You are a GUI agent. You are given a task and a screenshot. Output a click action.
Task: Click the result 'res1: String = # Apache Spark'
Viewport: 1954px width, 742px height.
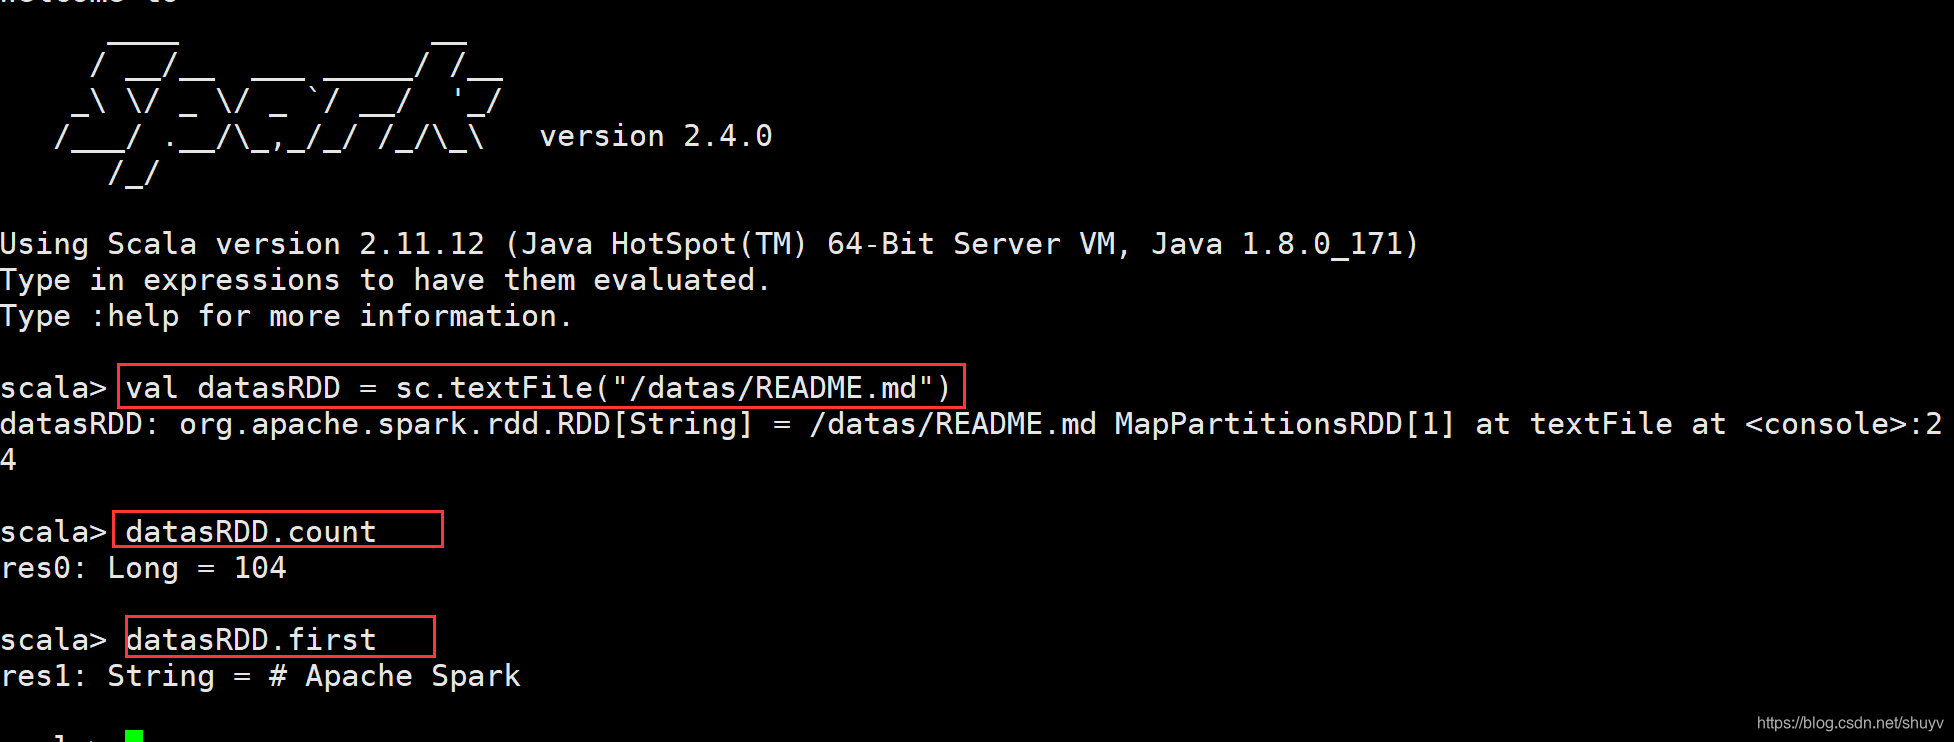pyautogui.click(x=260, y=676)
